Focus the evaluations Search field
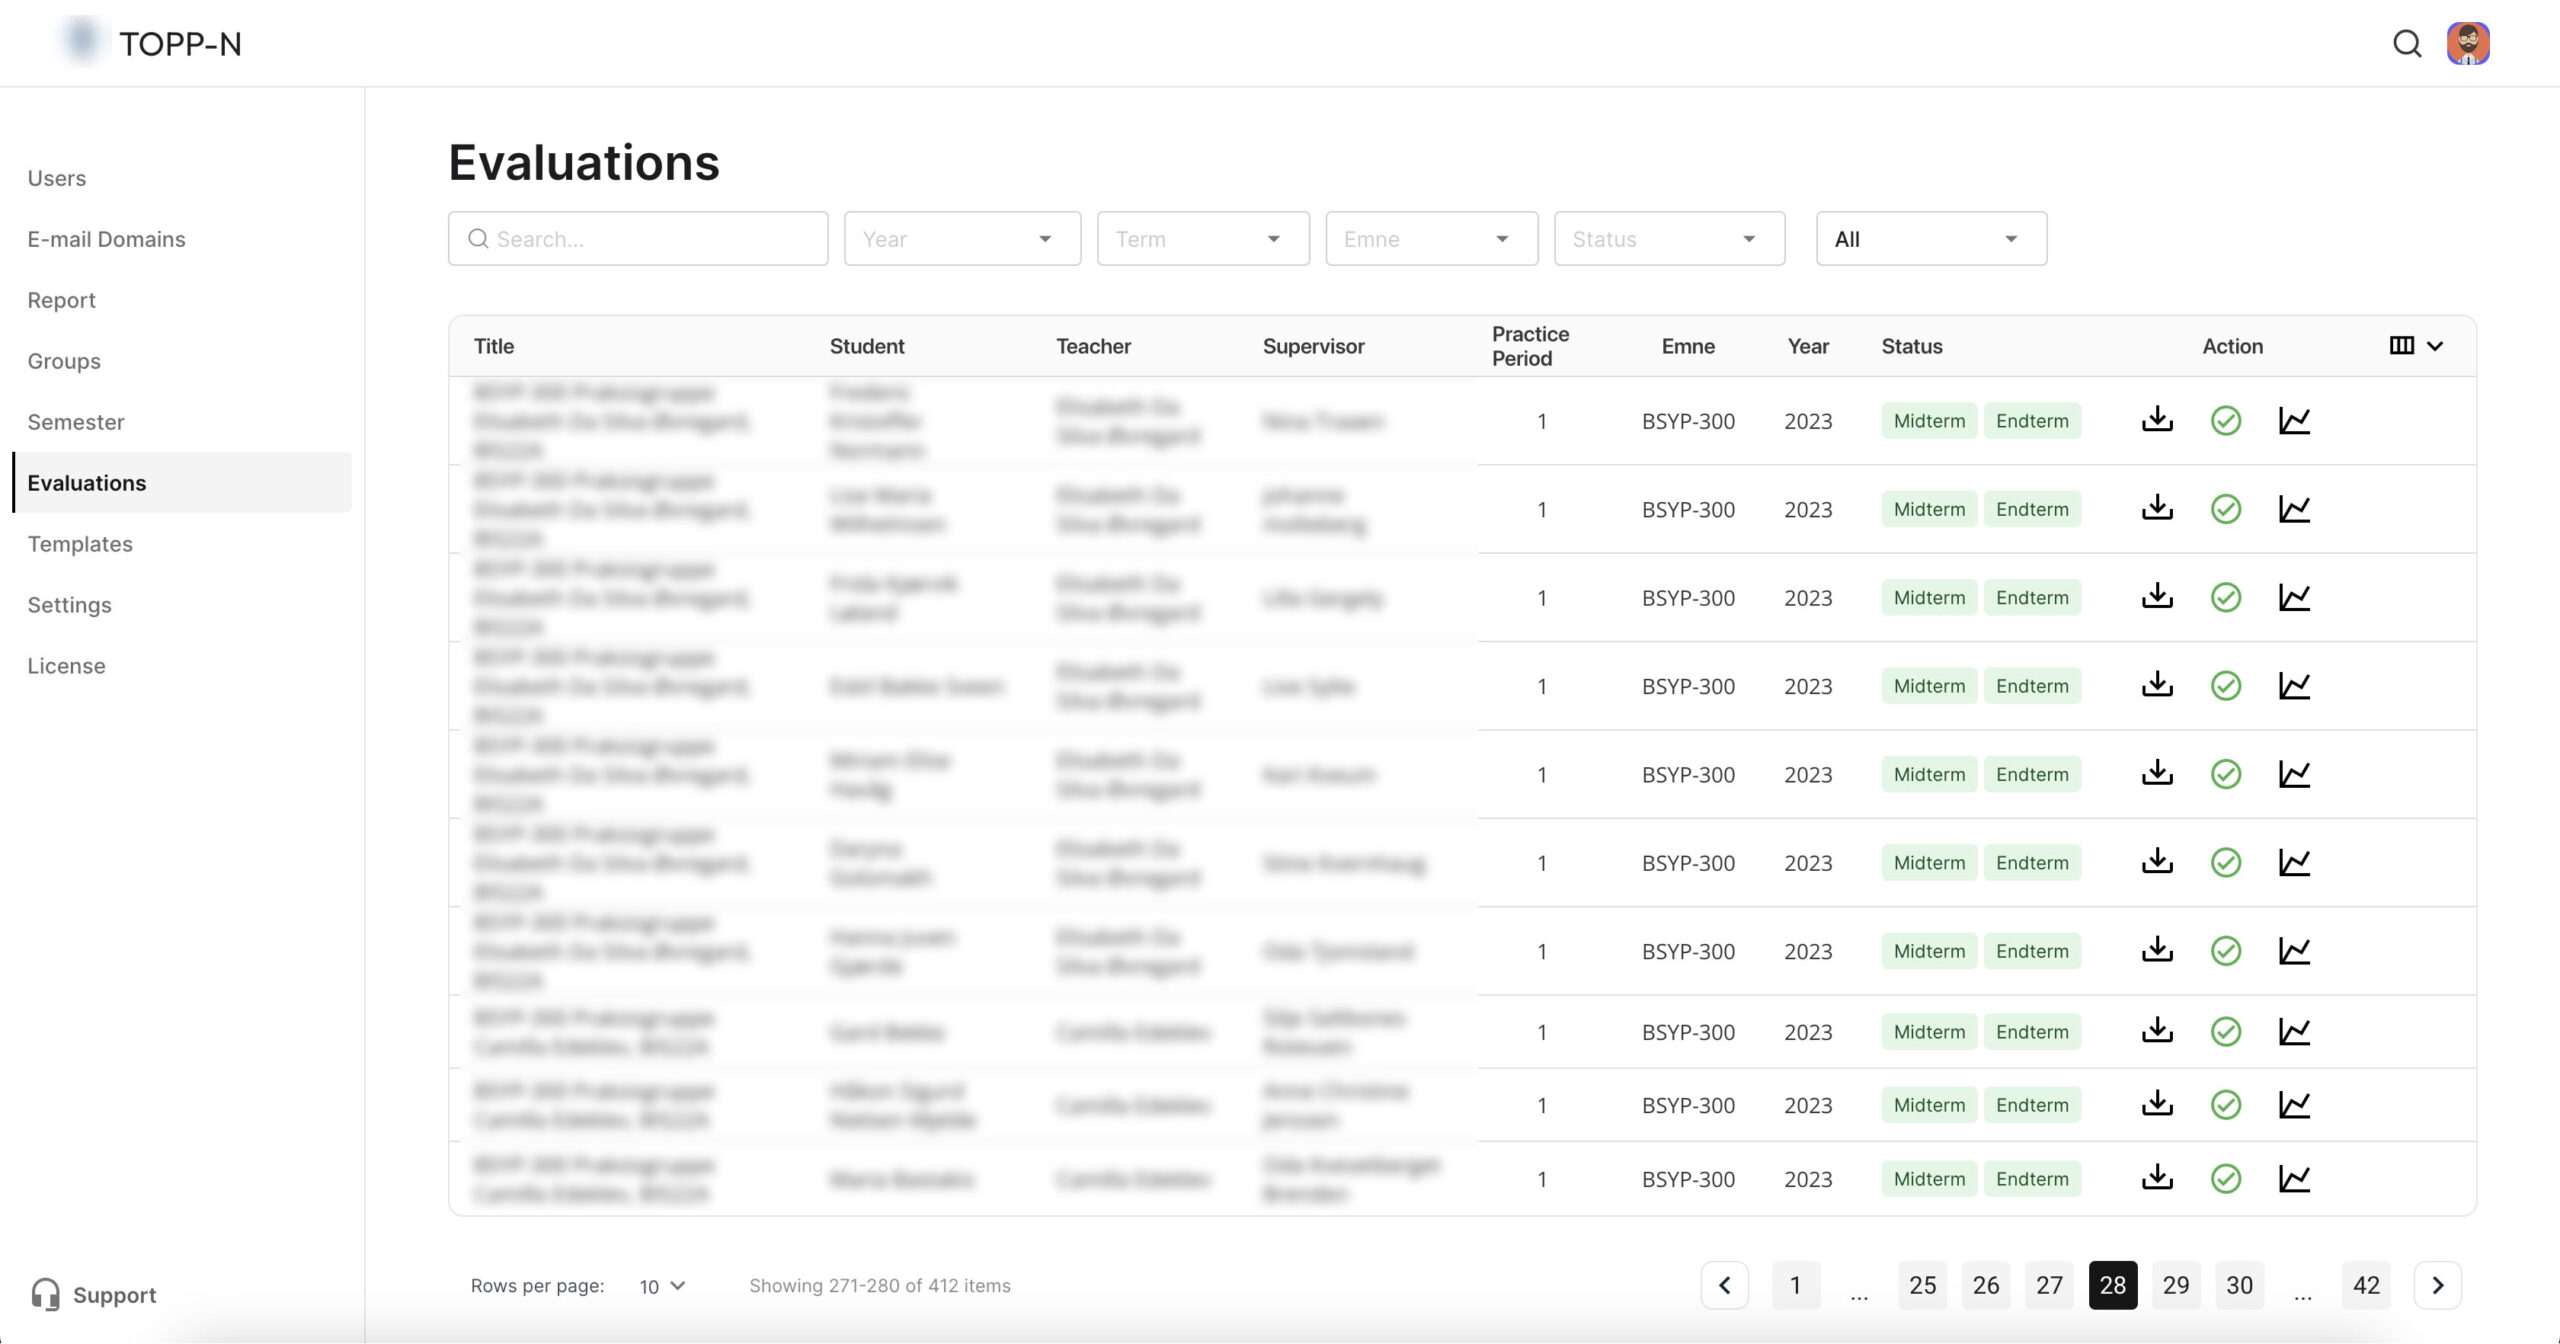Image resolution: width=2560 pixels, height=1344 pixels. click(x=638, y=238)
